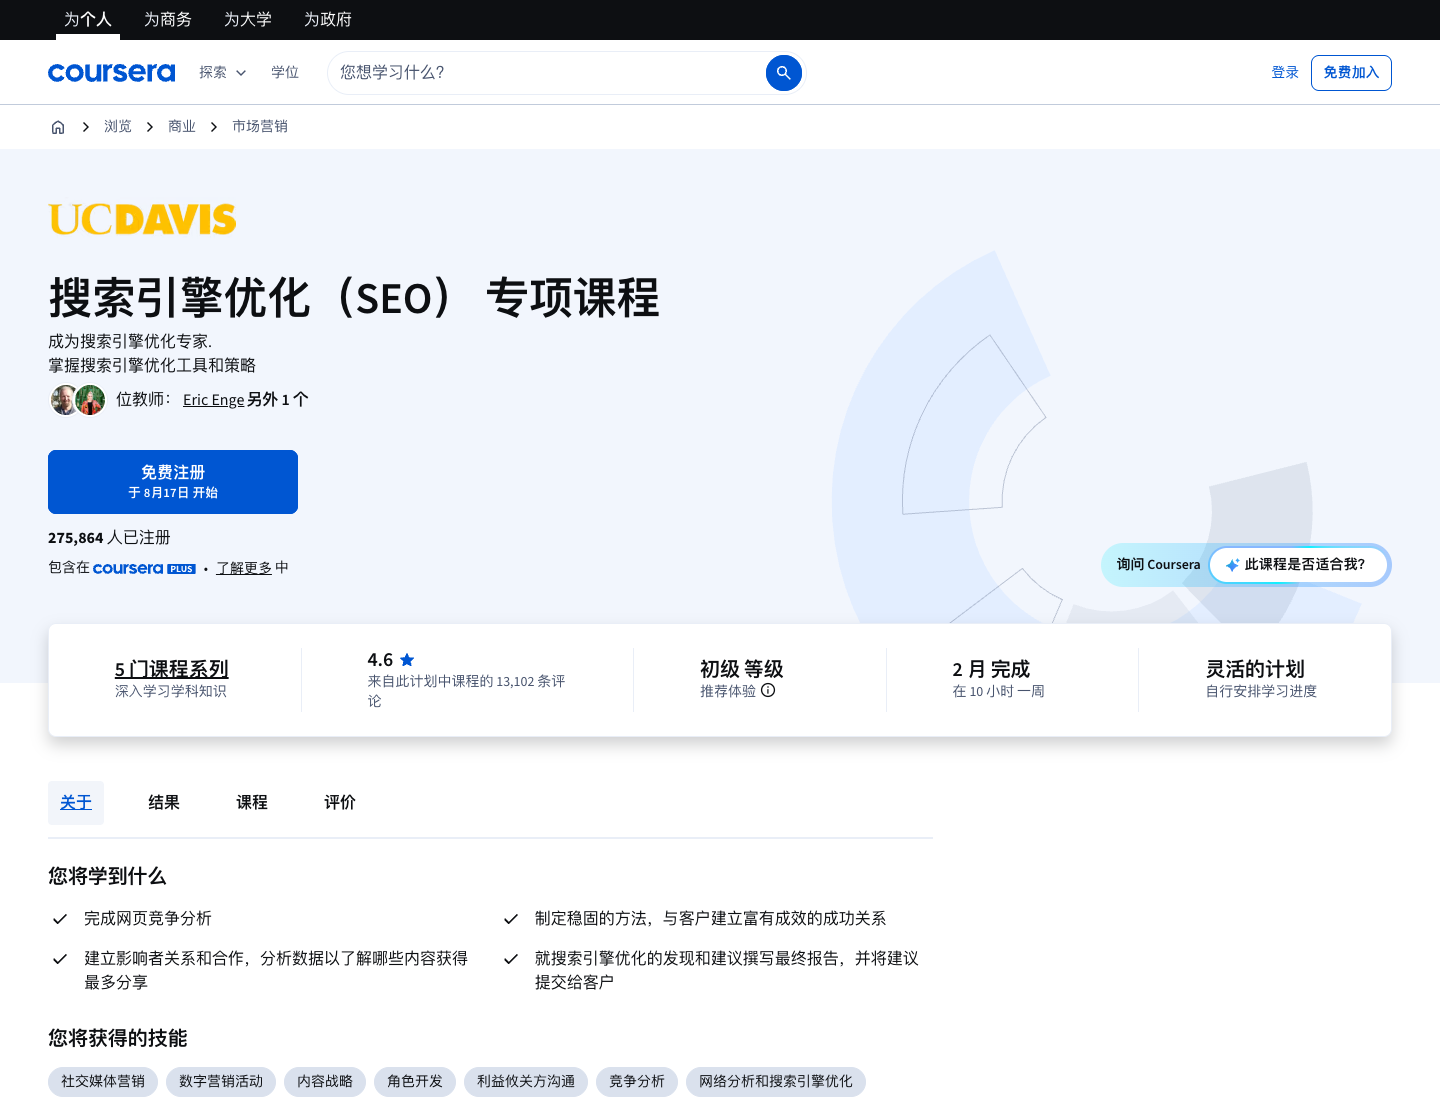Click 来自此计划中课程的 13,102 条评论 text

(x=466, y=691)
